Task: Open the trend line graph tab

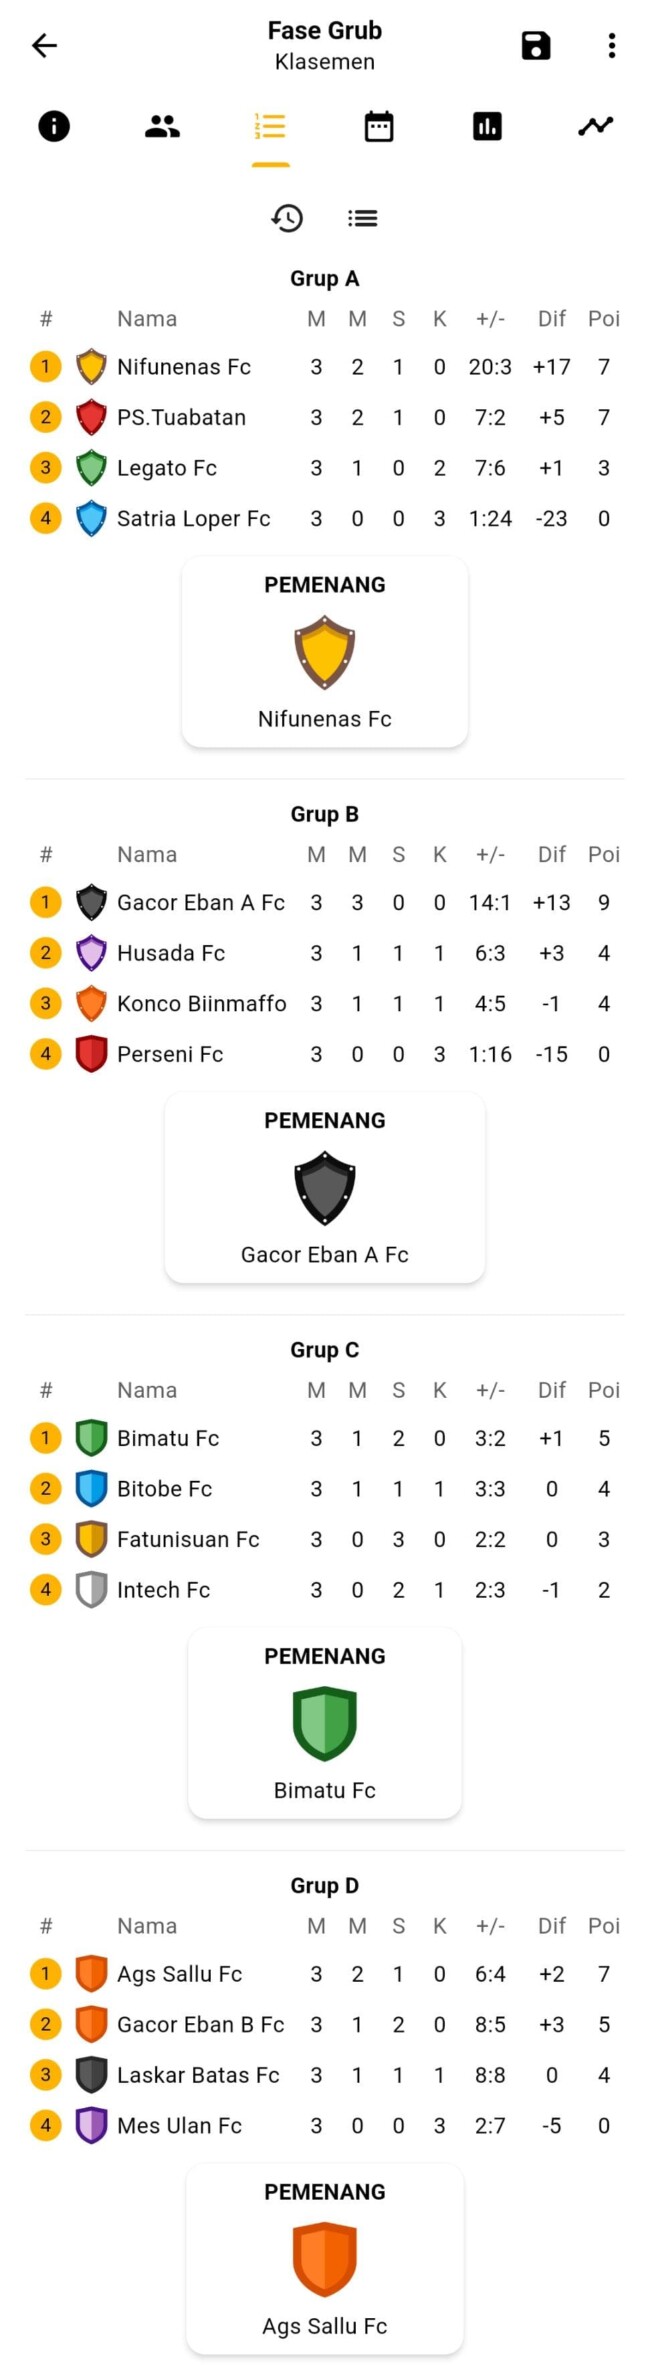Action: click(595, 126)
